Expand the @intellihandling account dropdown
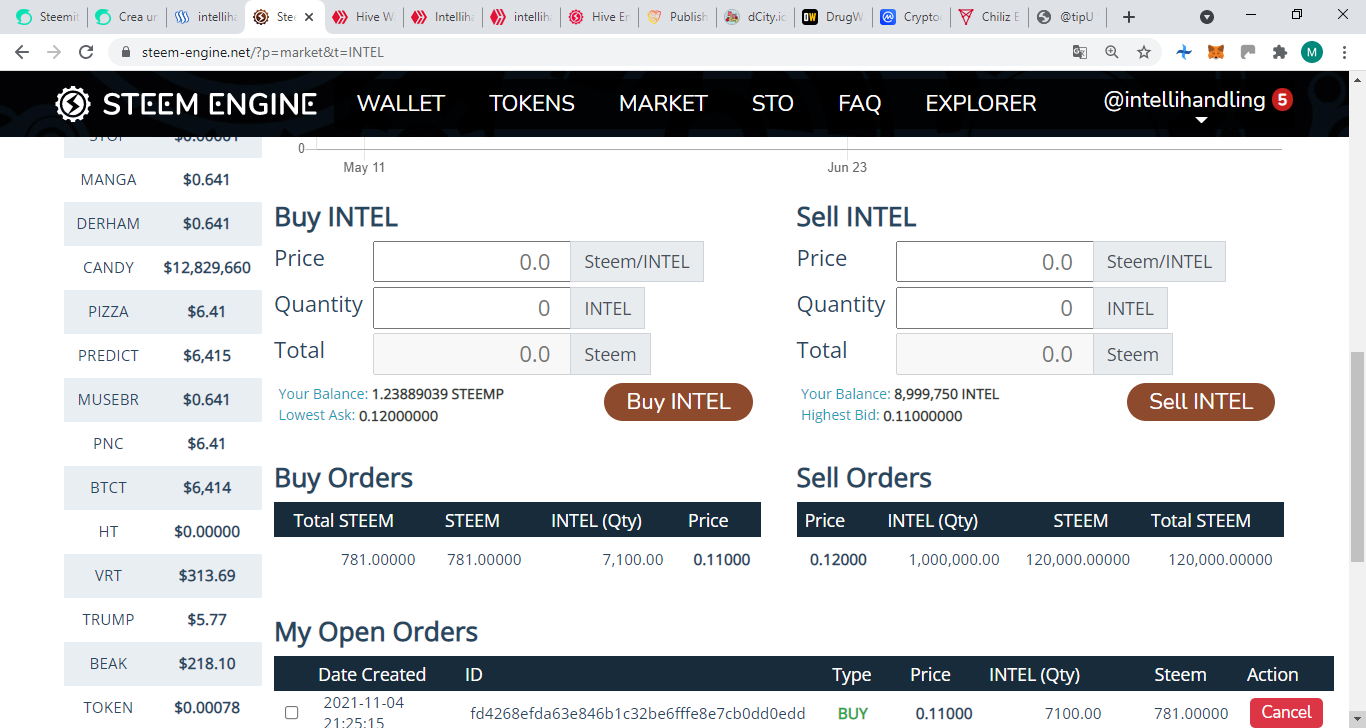Viewport: 1366px width, 728px height. [x=1202, y=120]
